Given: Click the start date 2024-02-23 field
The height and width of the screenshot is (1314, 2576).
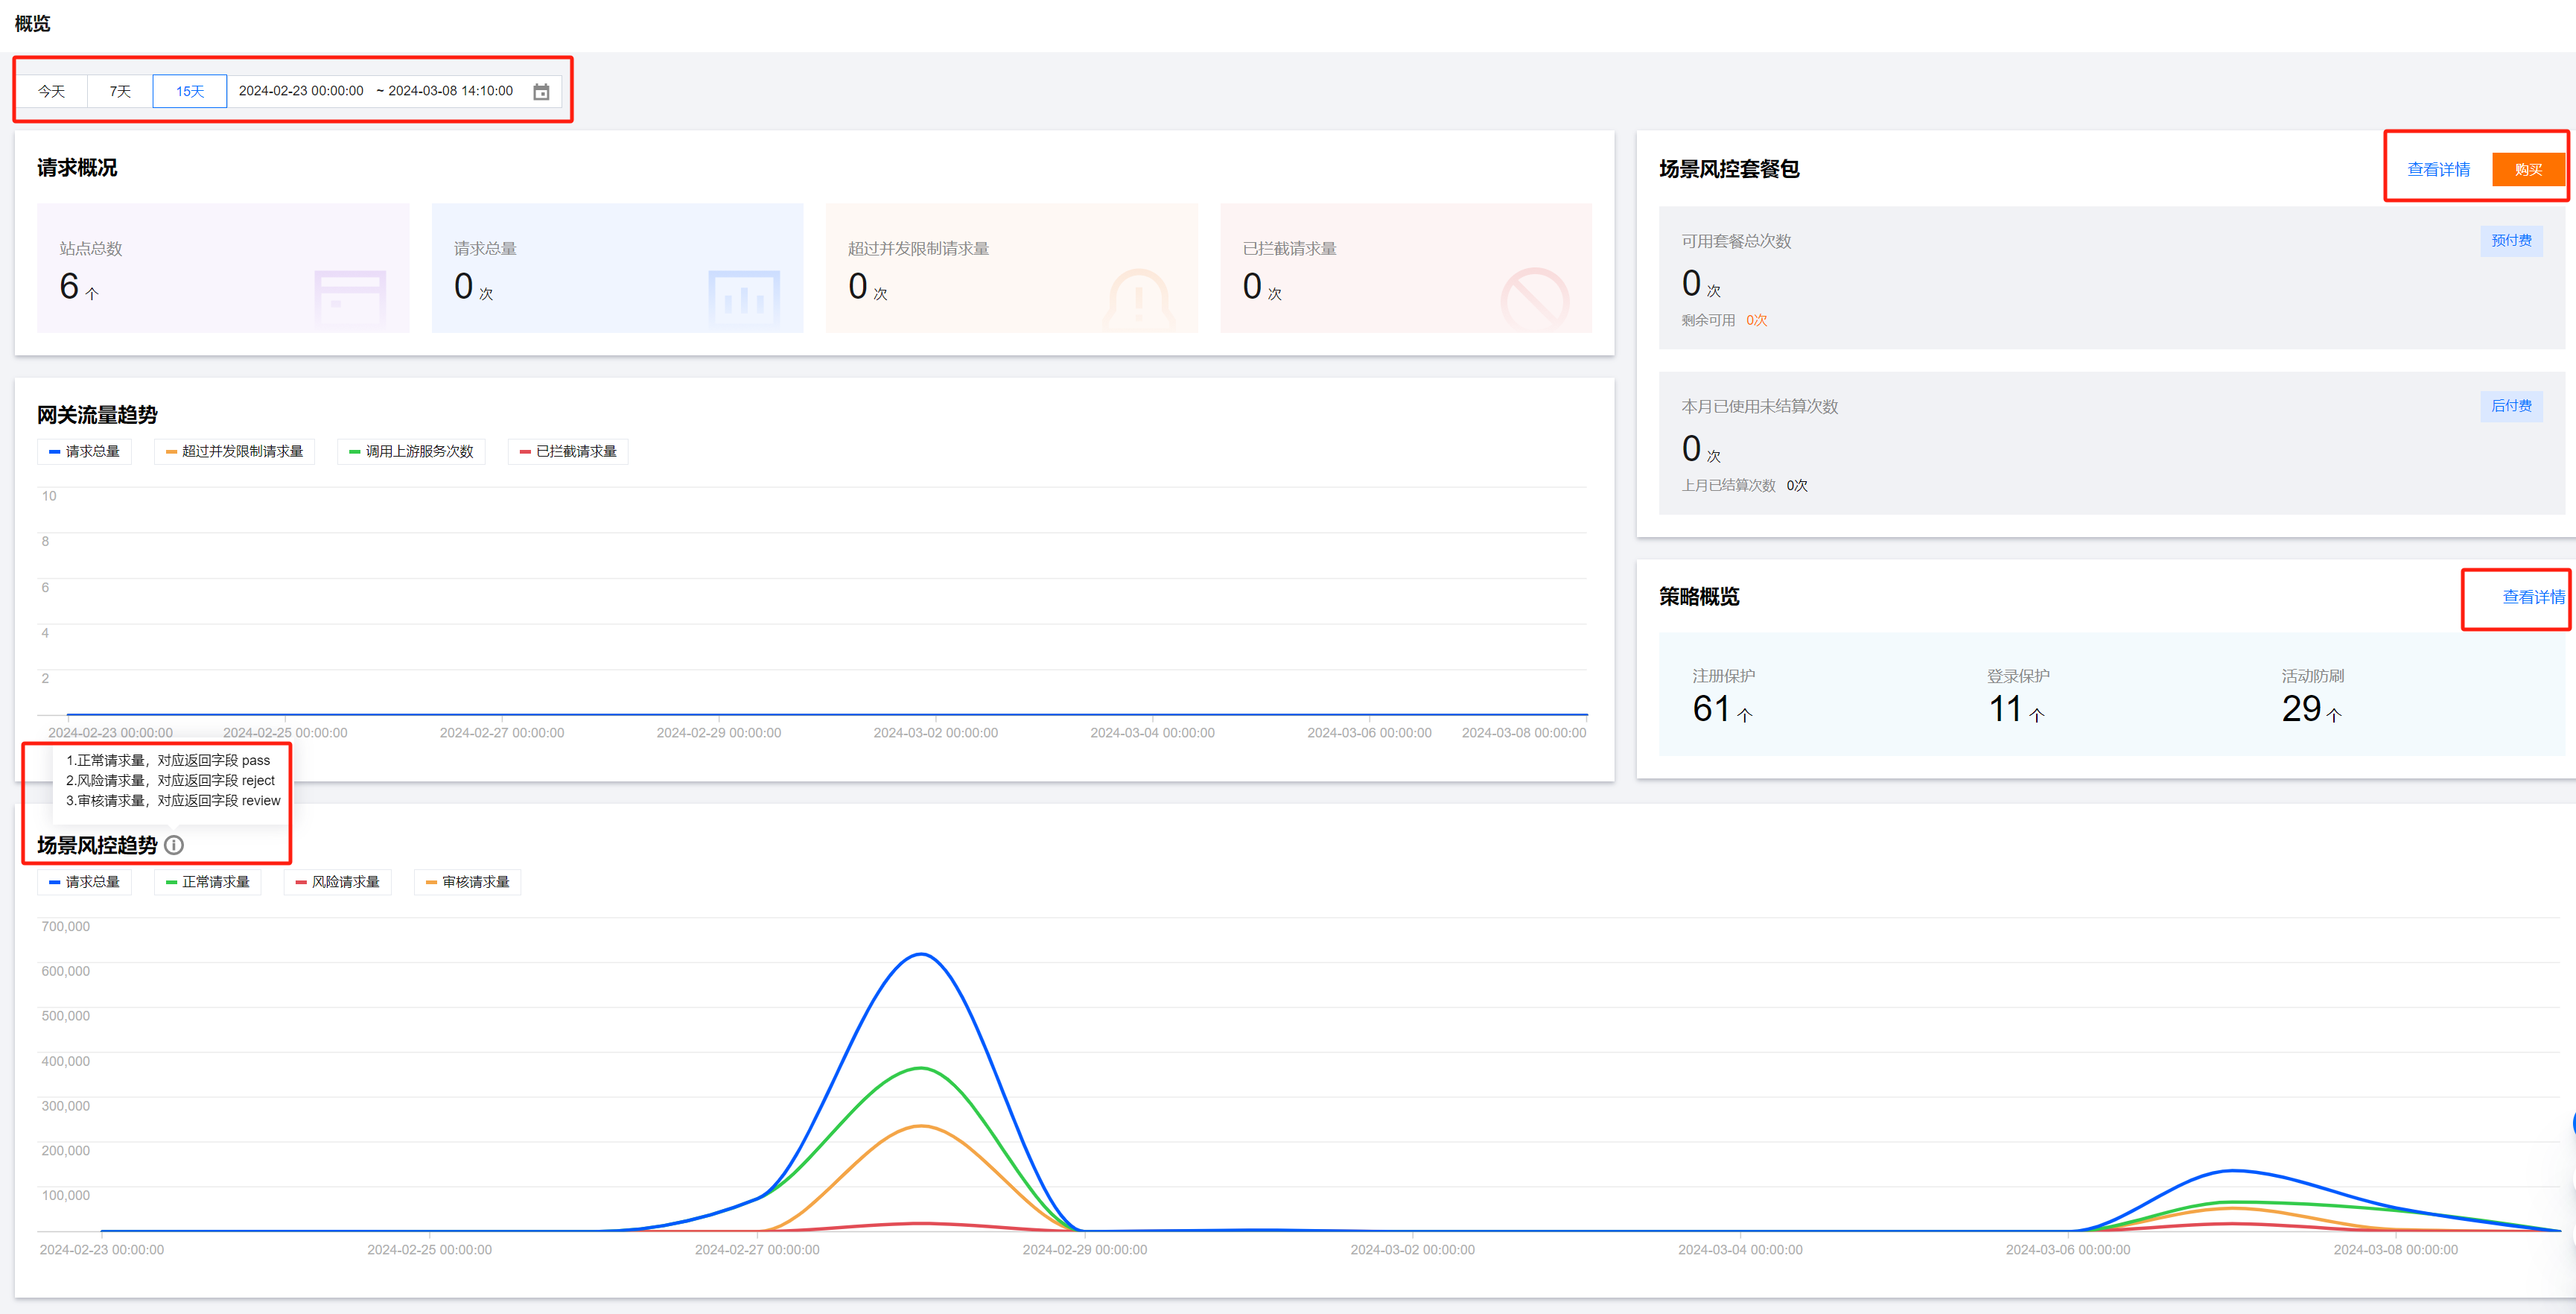Looking at the screenshot, I should pos(301,91).
